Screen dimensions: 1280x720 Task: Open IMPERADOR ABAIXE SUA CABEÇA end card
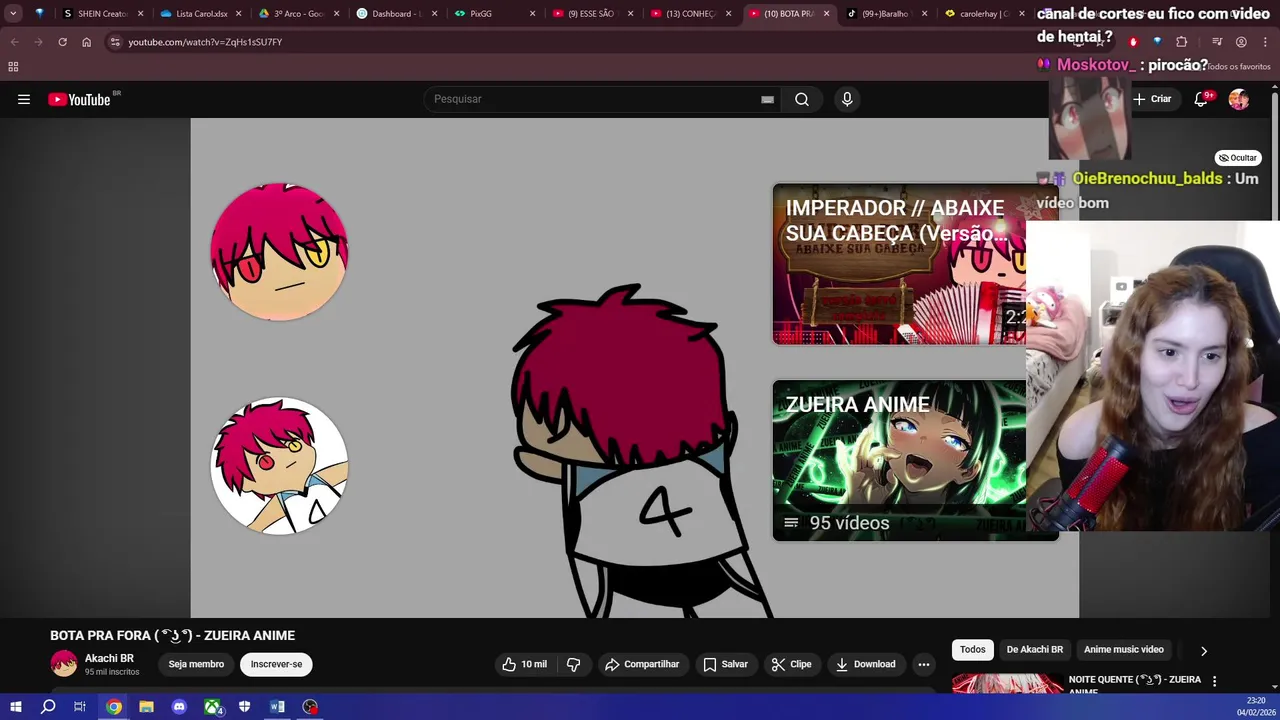click(x=900, y=264)
